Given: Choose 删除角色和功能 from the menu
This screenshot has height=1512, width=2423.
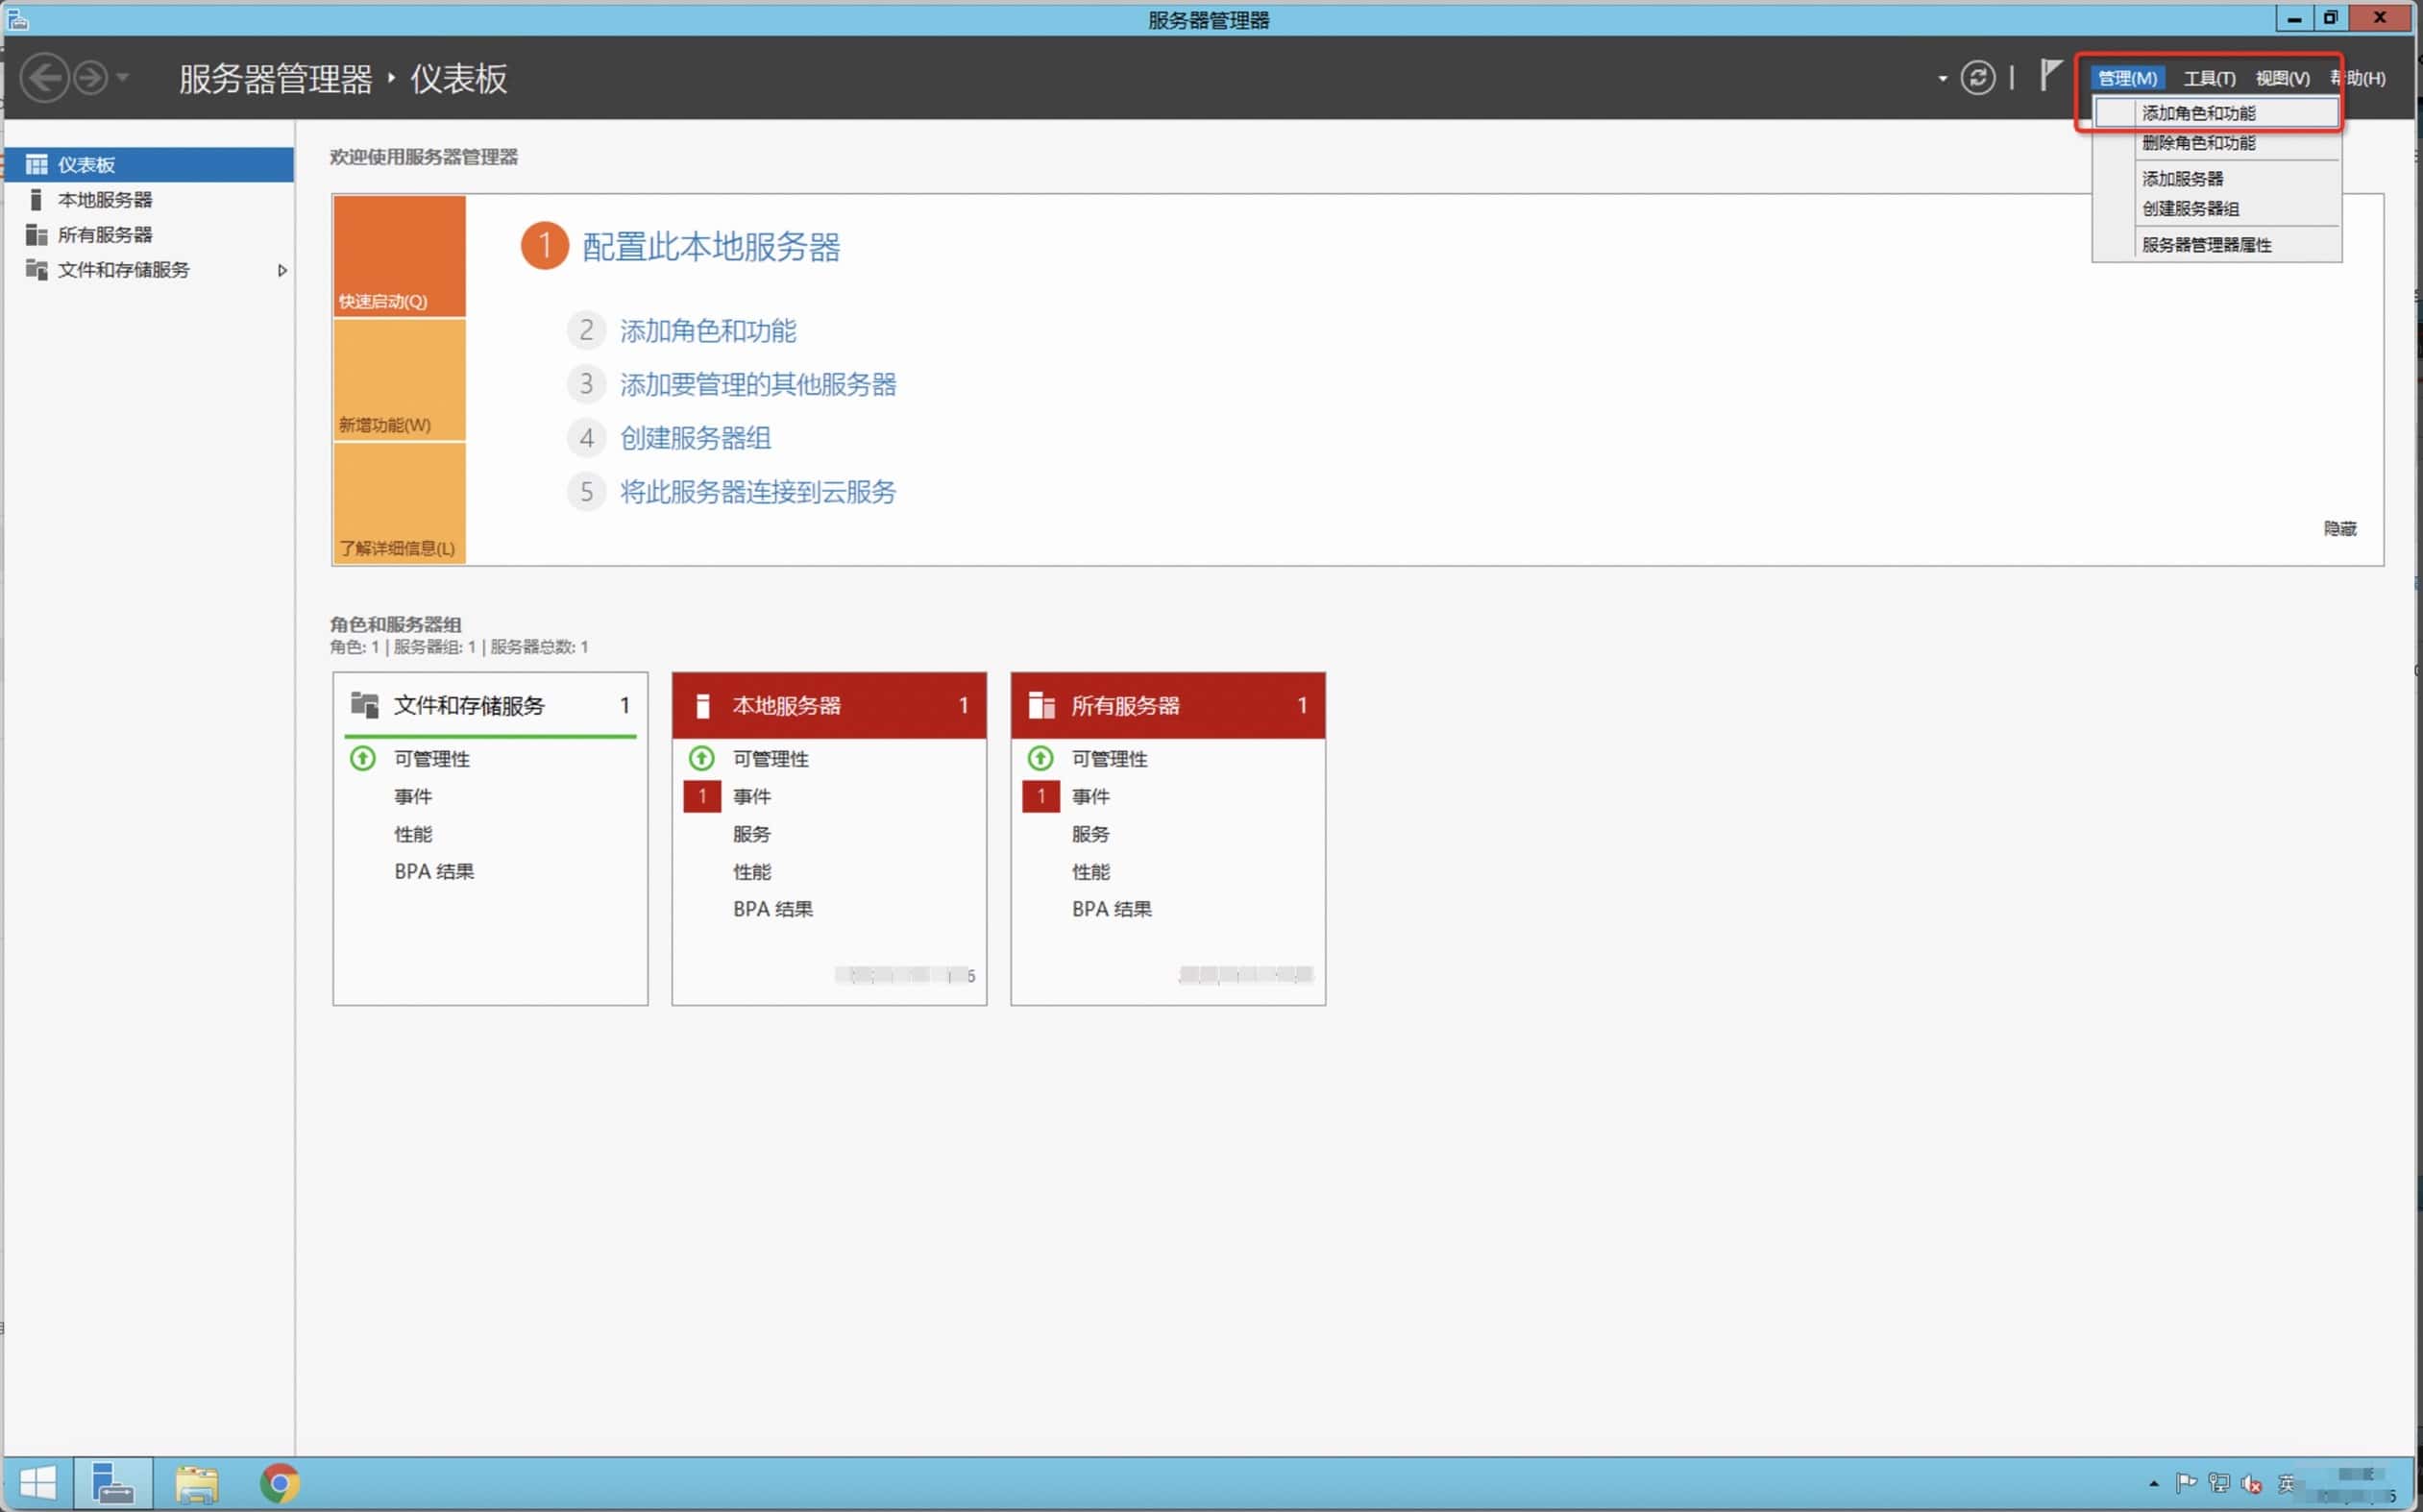Looking at the screenshot, I should 2198,143.
